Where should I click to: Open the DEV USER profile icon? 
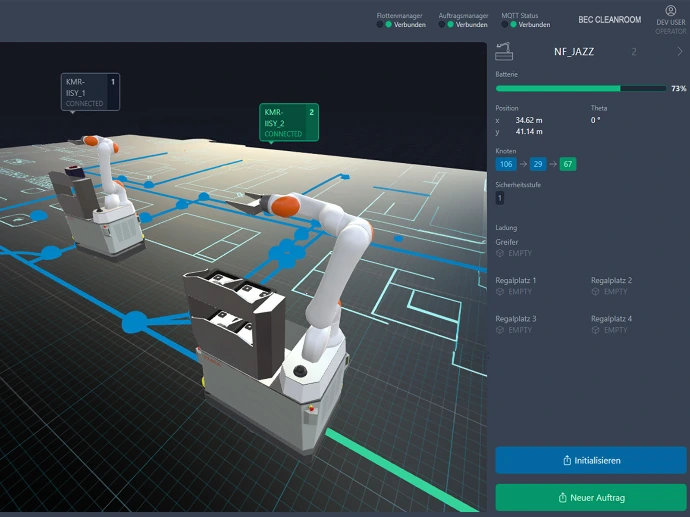[x=670, y=11]
